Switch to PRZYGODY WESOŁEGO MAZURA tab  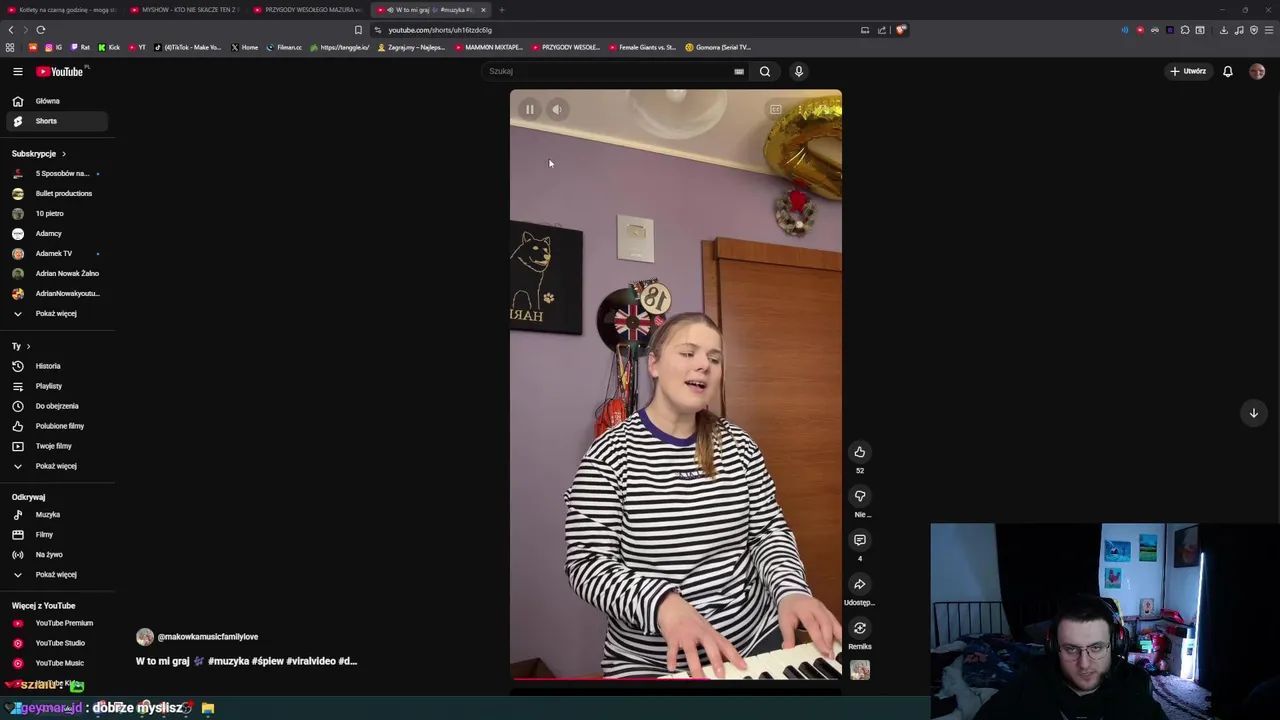click(307, 10)
